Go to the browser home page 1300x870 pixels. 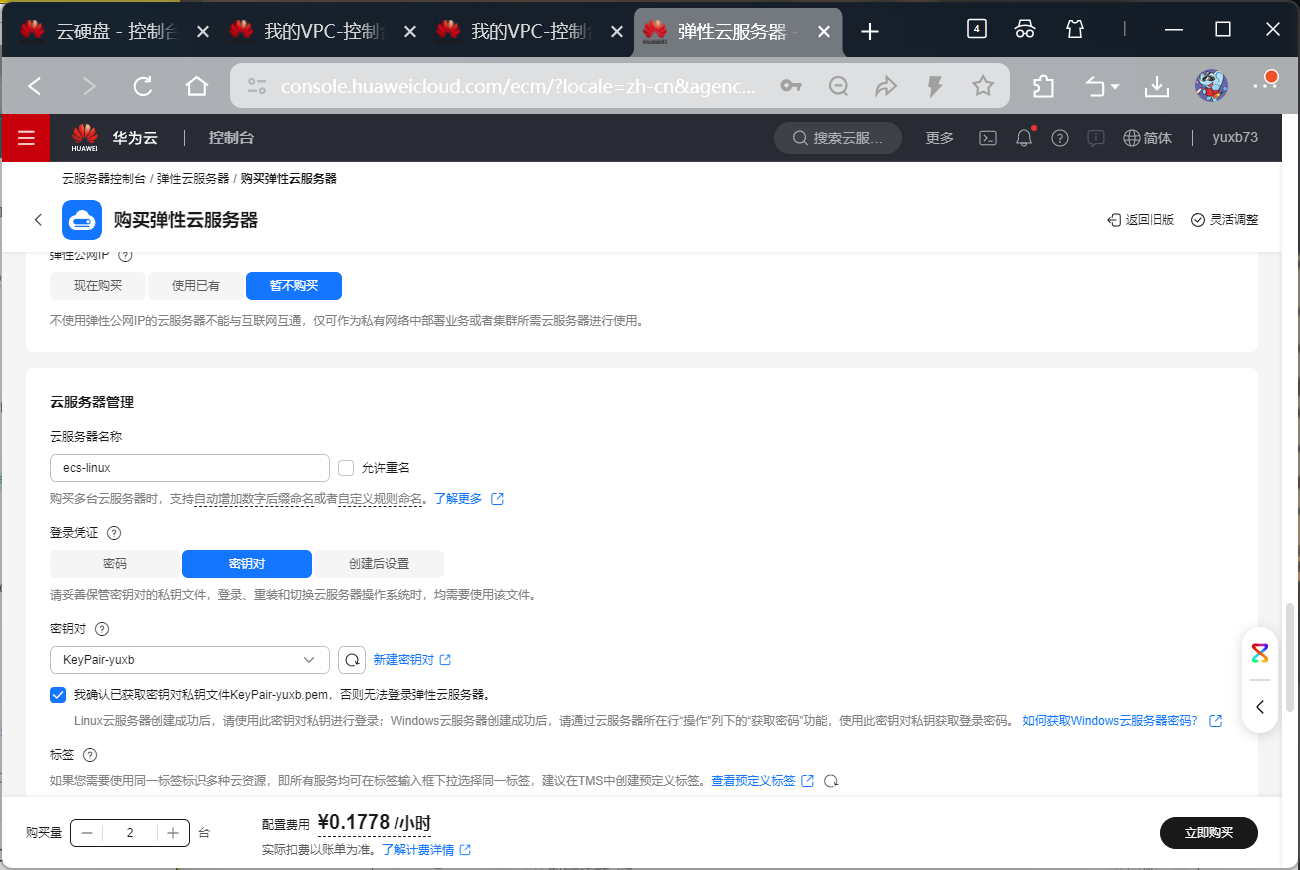click(196, 86)
